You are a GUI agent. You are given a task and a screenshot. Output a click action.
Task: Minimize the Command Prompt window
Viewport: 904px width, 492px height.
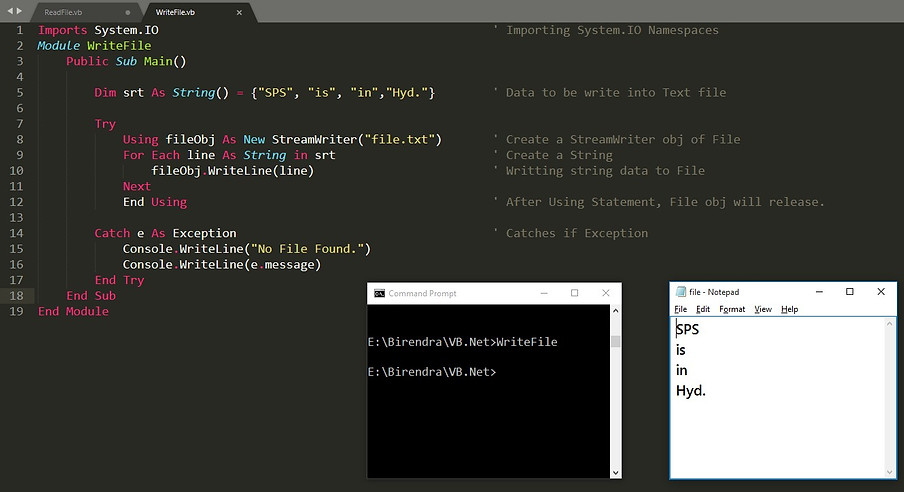tap(544, 293)
